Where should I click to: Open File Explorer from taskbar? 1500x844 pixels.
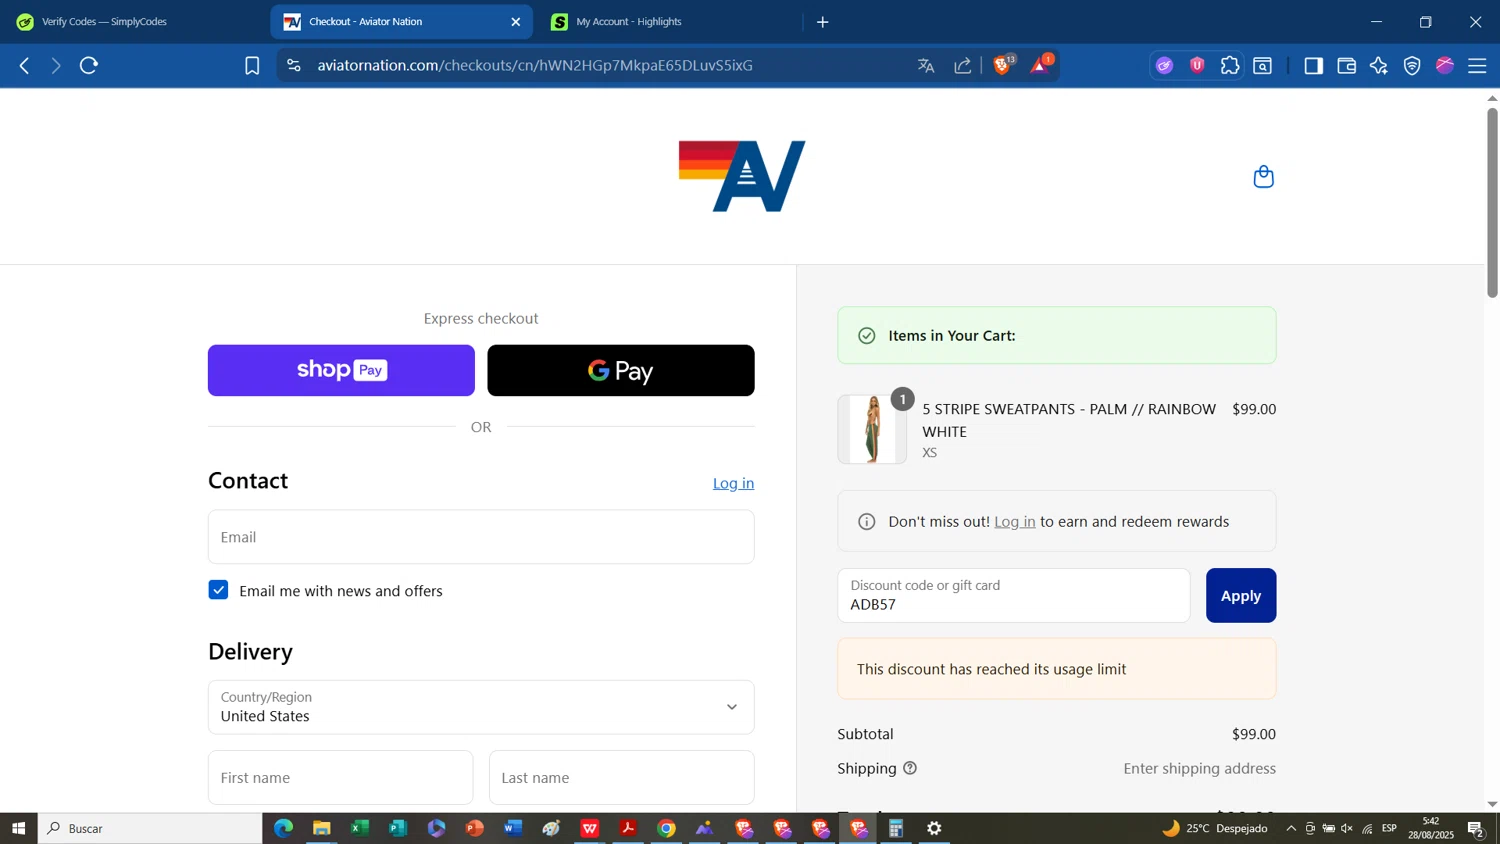321,828
